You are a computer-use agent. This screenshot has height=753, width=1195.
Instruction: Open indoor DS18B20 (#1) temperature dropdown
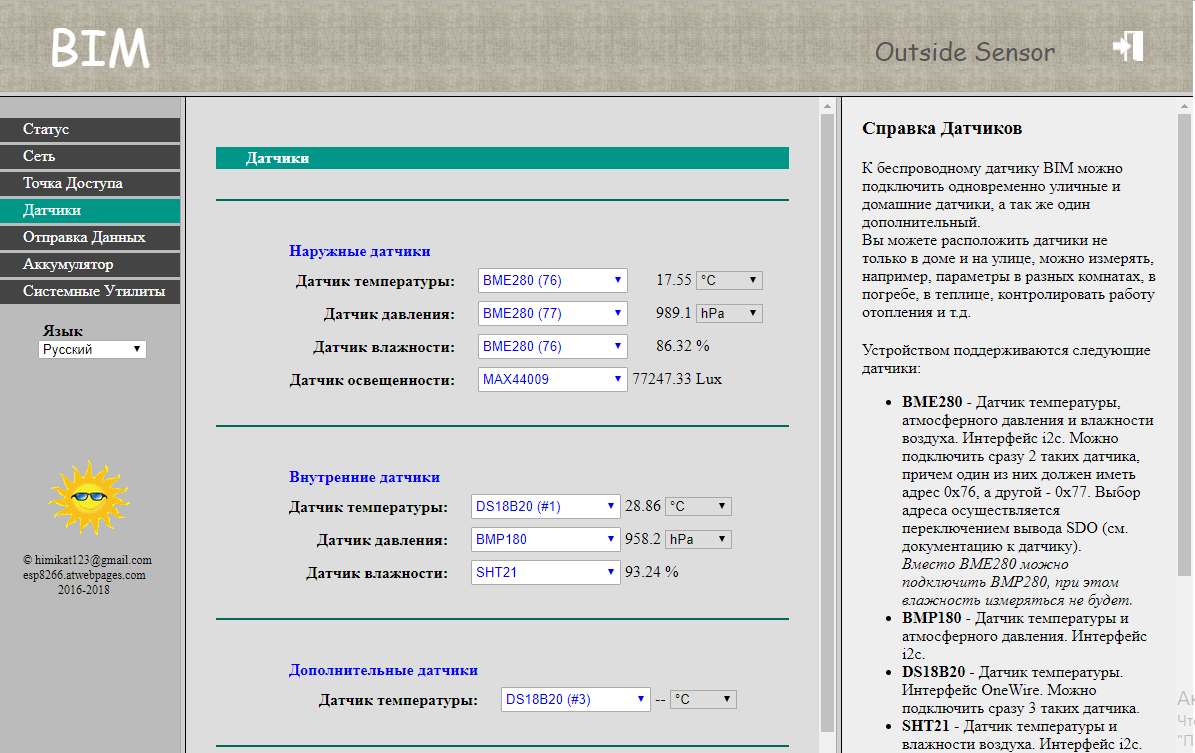coord(545,507)
